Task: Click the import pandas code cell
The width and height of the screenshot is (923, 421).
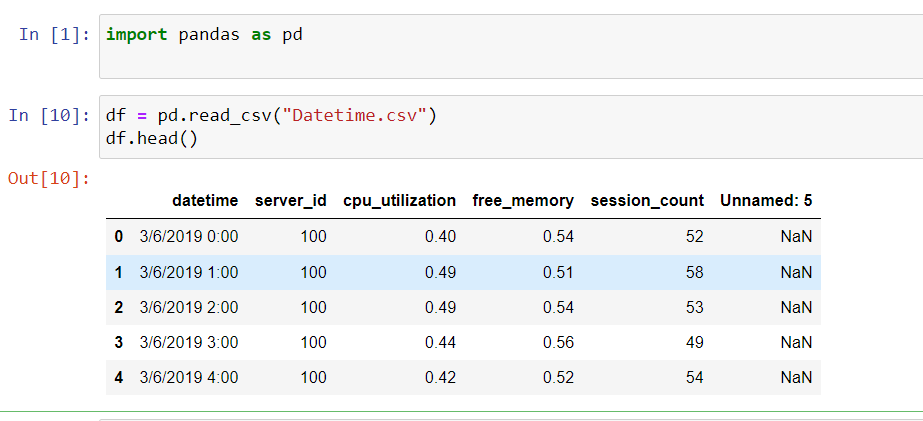Action: click(x=511, y=47)
